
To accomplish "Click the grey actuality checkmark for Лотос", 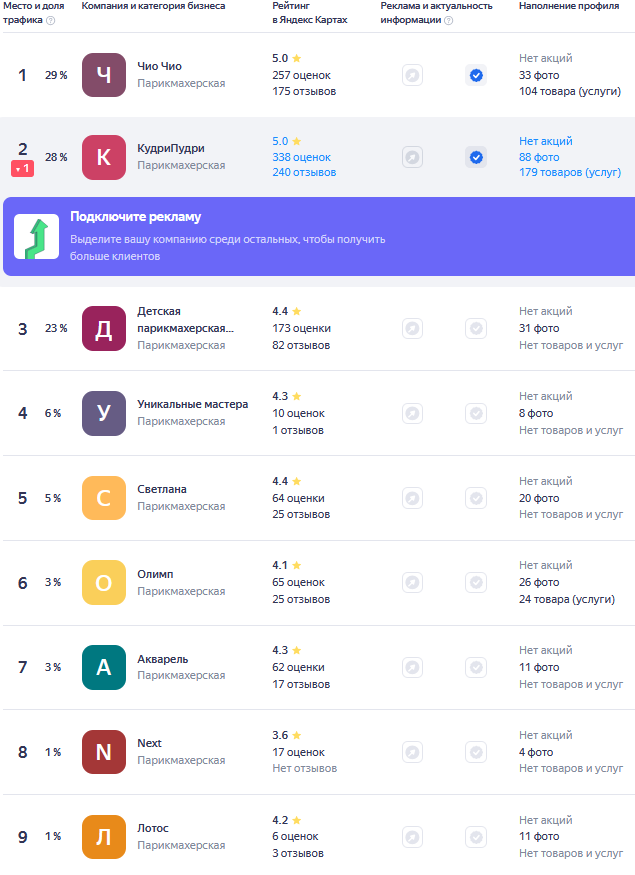I will tap(476, 837).
